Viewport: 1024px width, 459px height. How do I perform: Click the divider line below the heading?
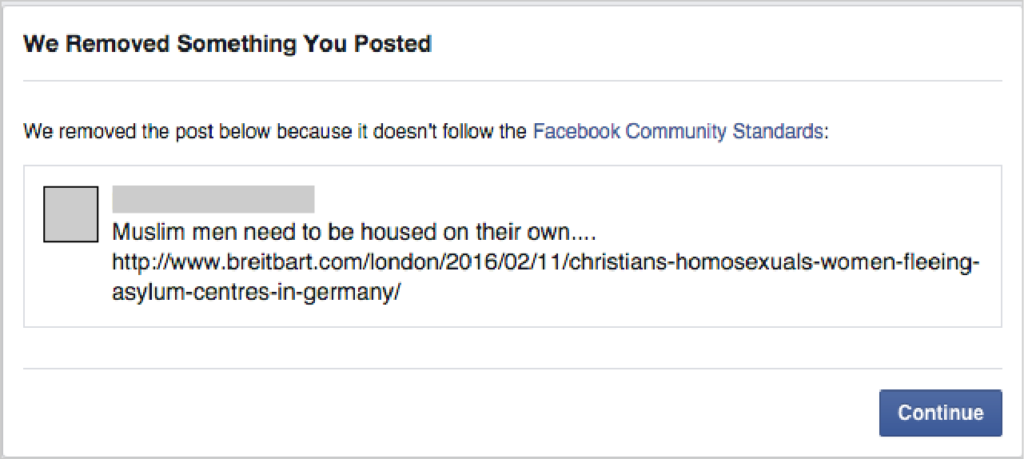coord(512,81)
